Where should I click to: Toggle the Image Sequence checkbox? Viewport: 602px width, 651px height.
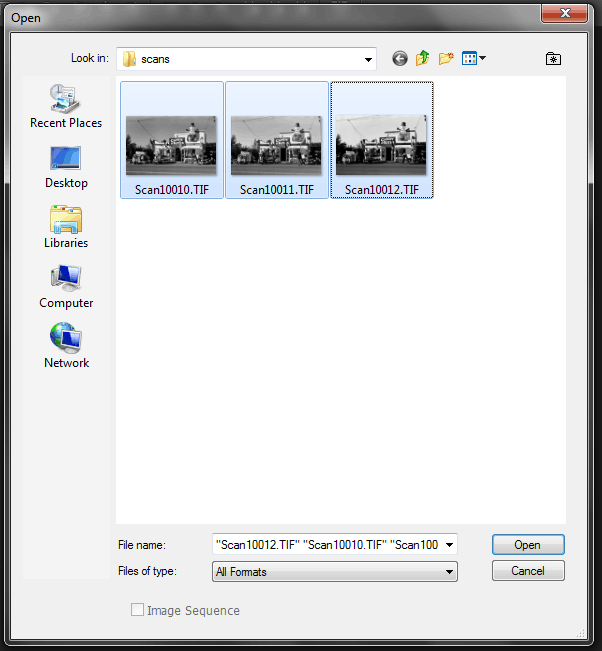(x=137, y=610)
